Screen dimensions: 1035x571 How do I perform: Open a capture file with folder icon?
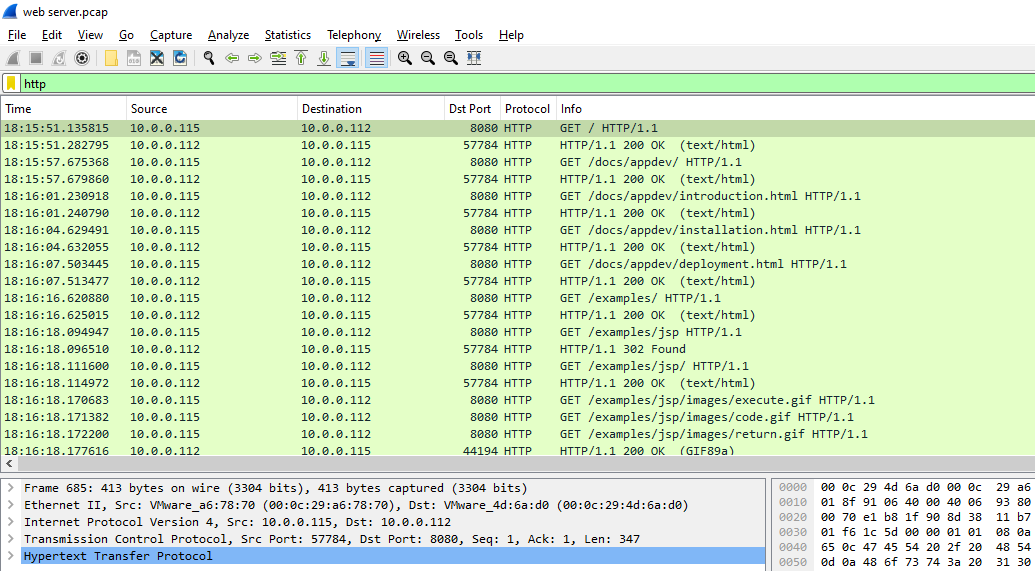click(111, 58)
